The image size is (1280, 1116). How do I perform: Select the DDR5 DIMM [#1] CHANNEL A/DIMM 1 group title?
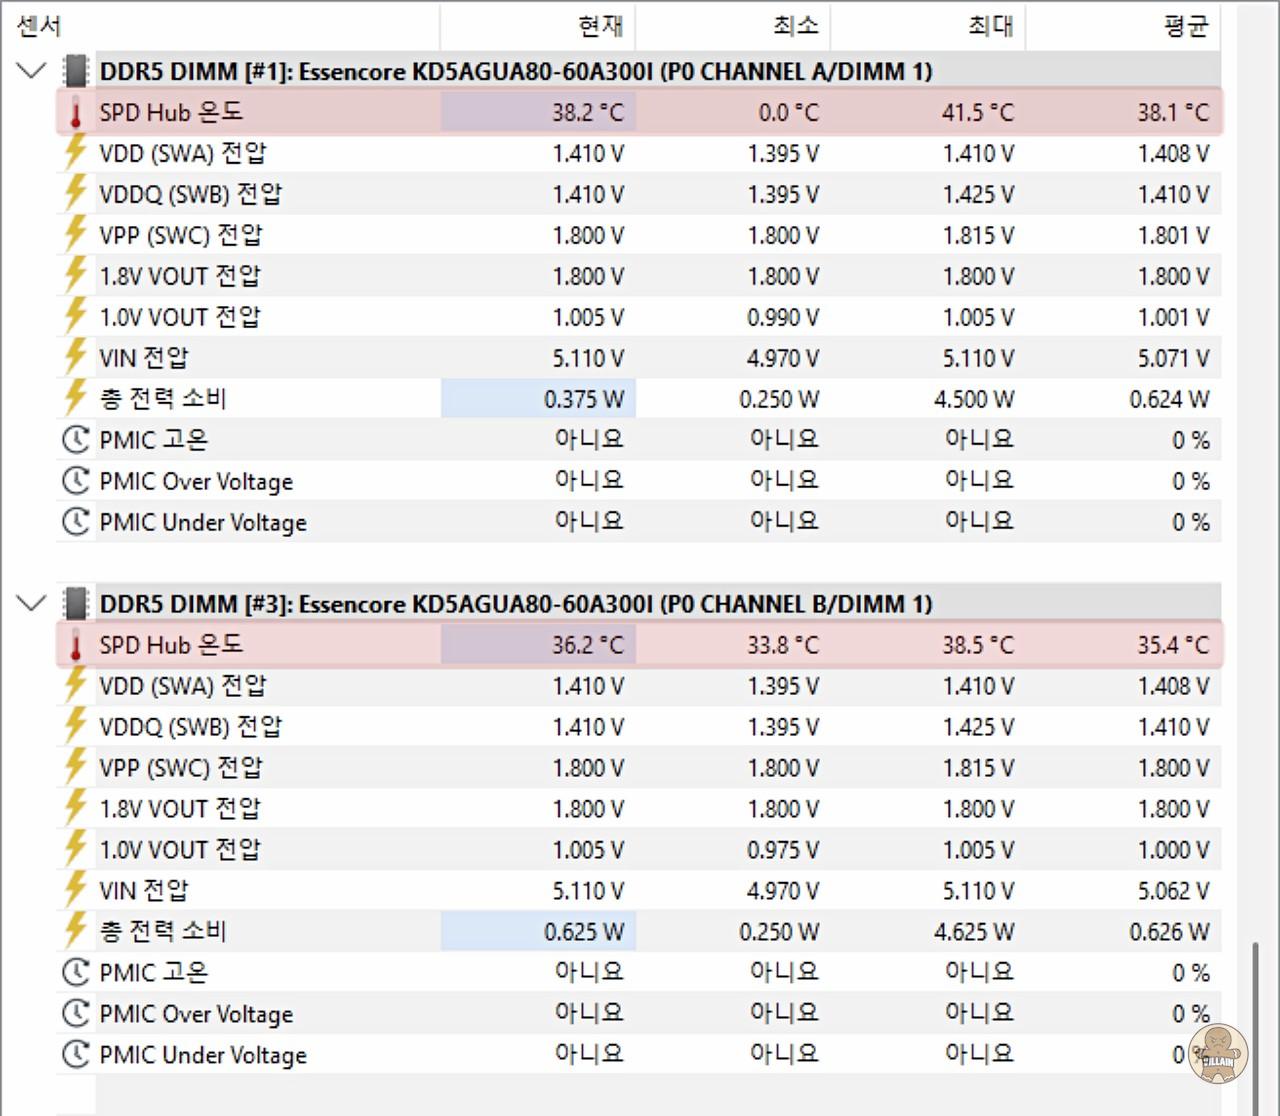click(x=516, y=71)
